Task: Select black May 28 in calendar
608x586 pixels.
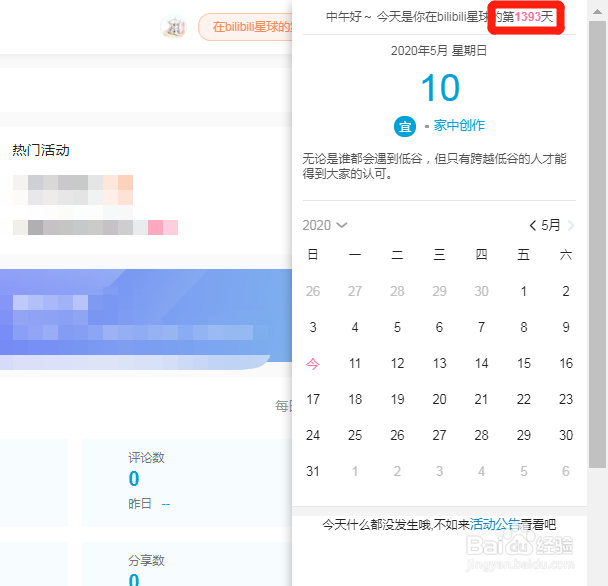Action: (481, 436)
